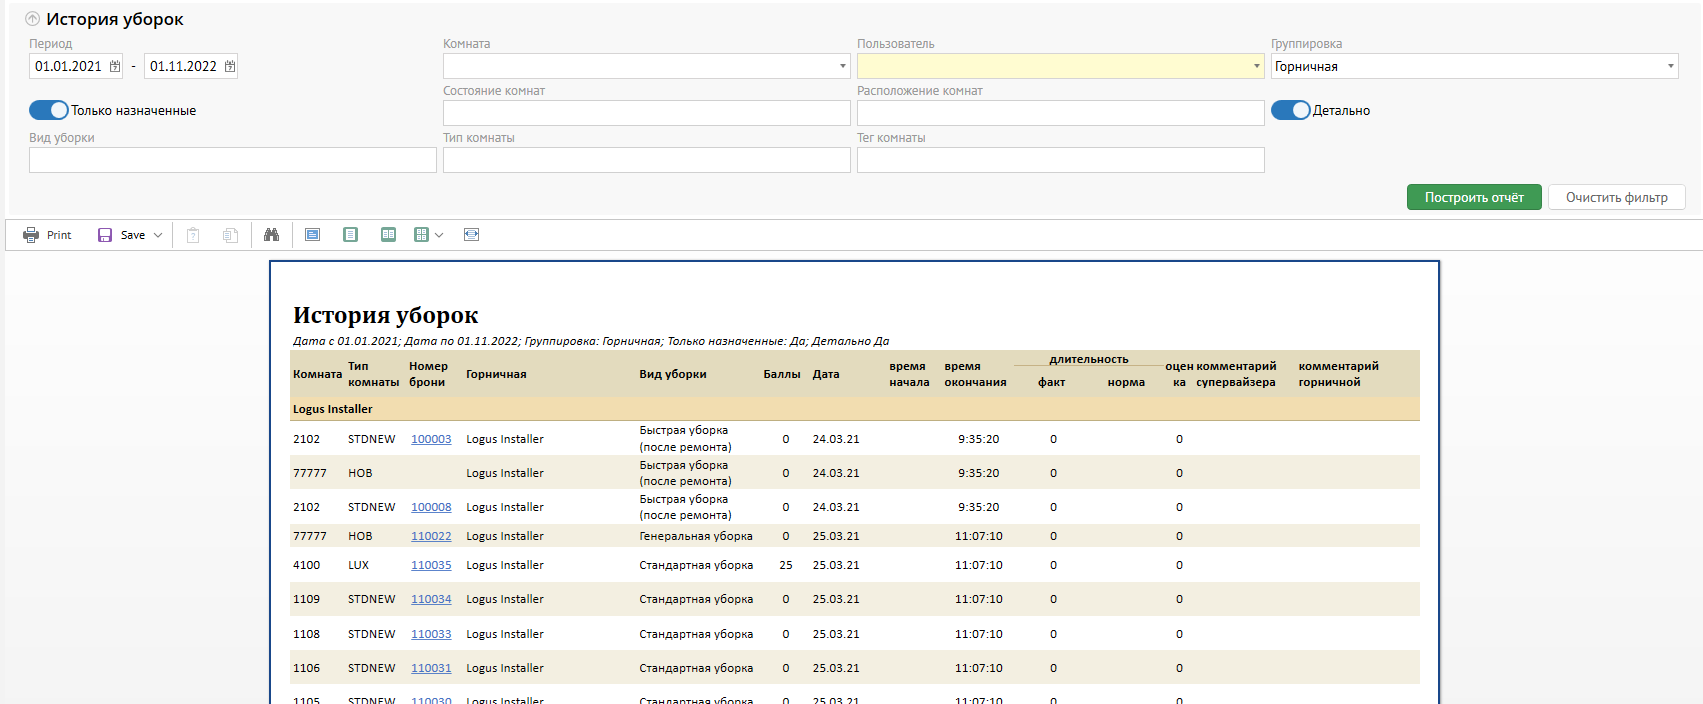1703x704 pixels.
Task: Open calendar for start date 01.01.2021
Action: pos(115,67)
